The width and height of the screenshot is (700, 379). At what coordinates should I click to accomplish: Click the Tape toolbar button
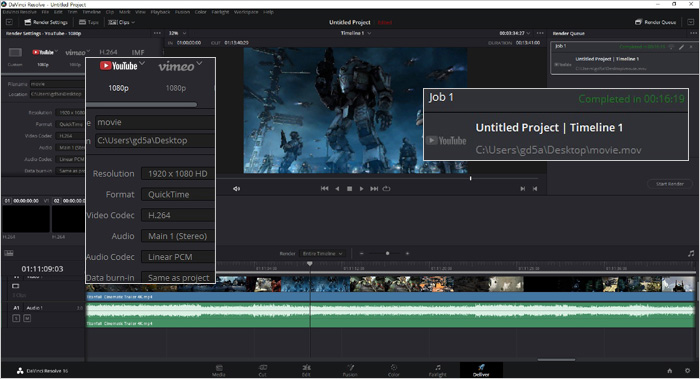point(89,22)
